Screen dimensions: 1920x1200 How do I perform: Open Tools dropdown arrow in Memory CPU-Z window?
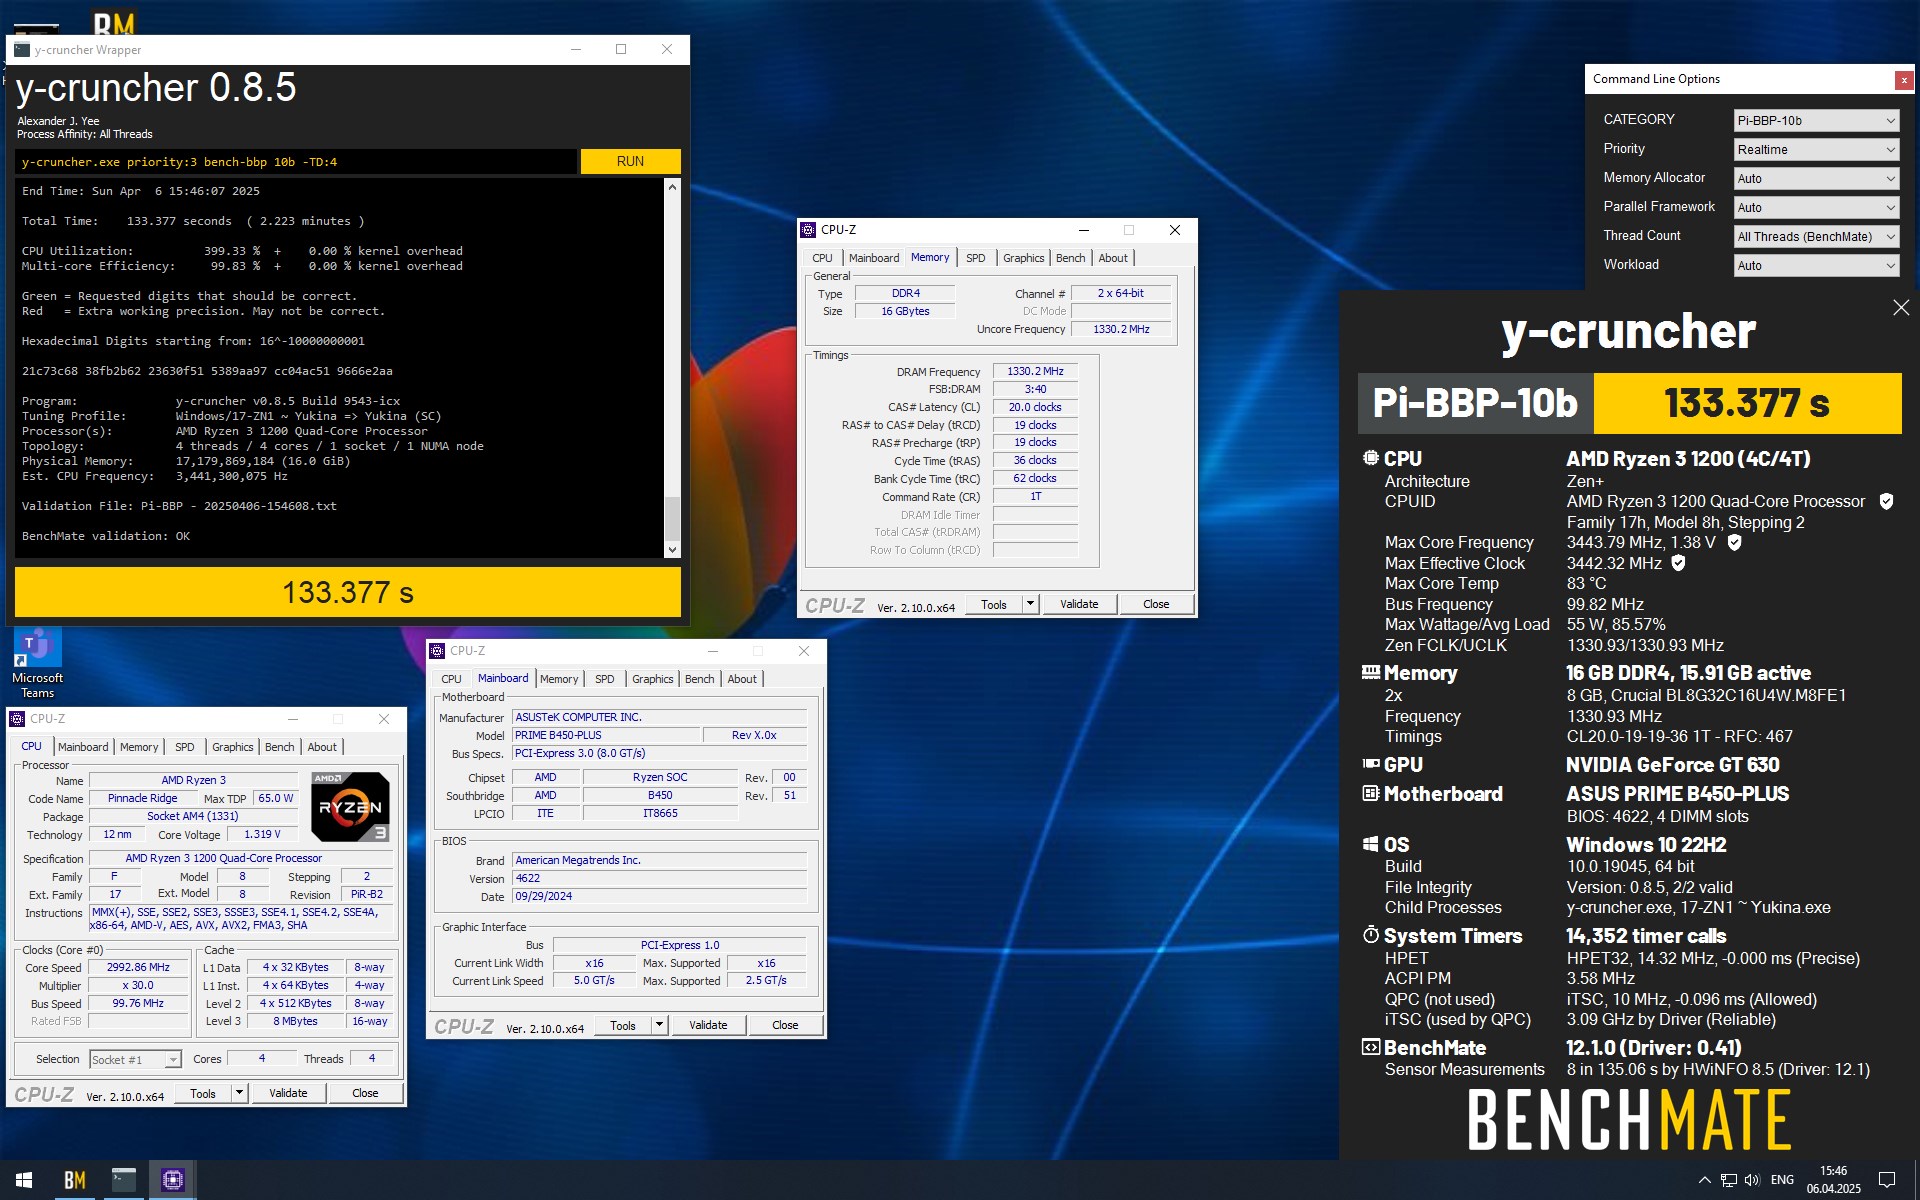(1031, 604)
